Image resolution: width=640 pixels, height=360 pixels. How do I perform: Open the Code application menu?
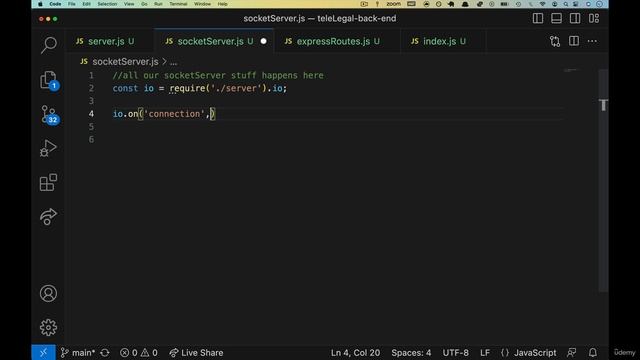55,4
